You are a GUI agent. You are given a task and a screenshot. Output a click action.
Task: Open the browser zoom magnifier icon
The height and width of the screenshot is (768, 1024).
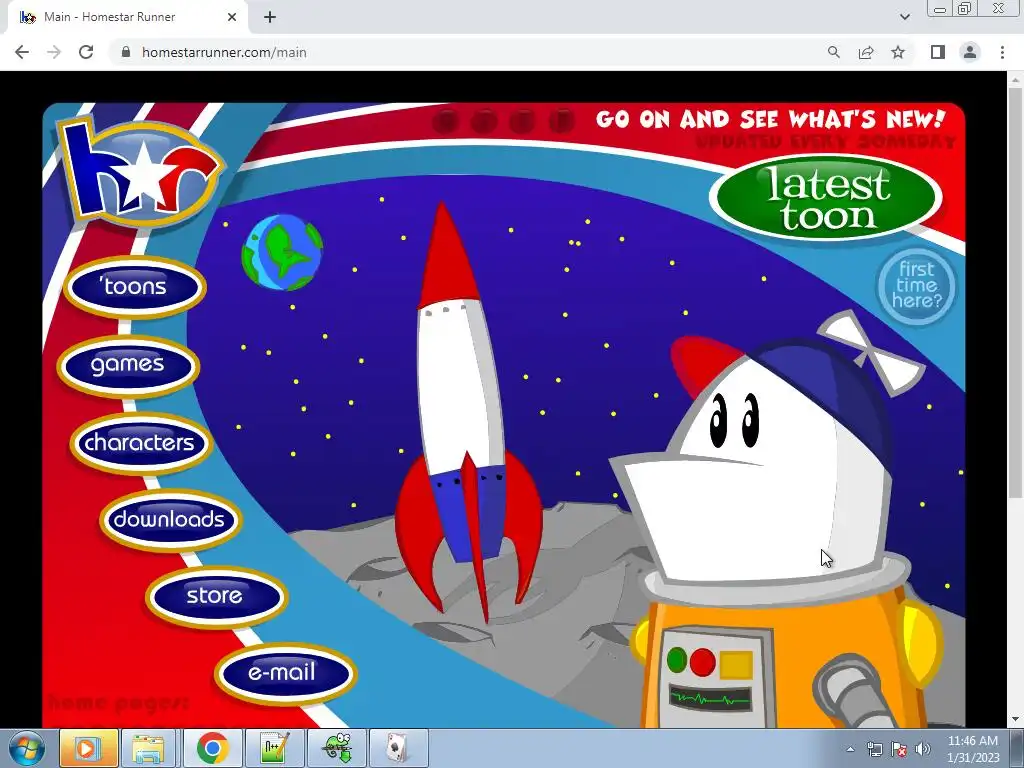[x=833, y=52]
